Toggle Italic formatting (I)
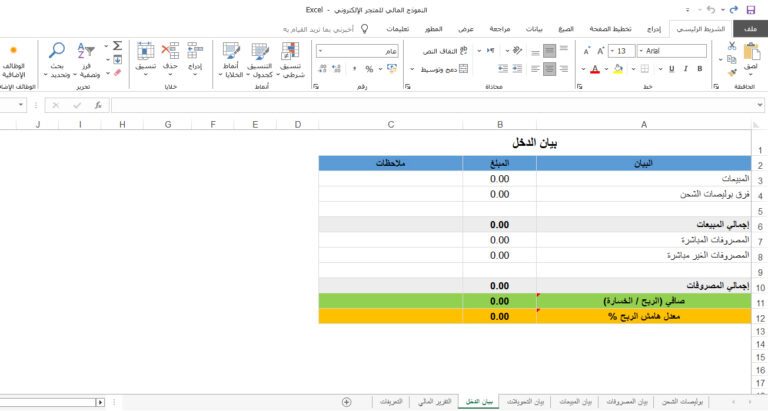This screenshot has height=411, width=768. tap(686, 69)
